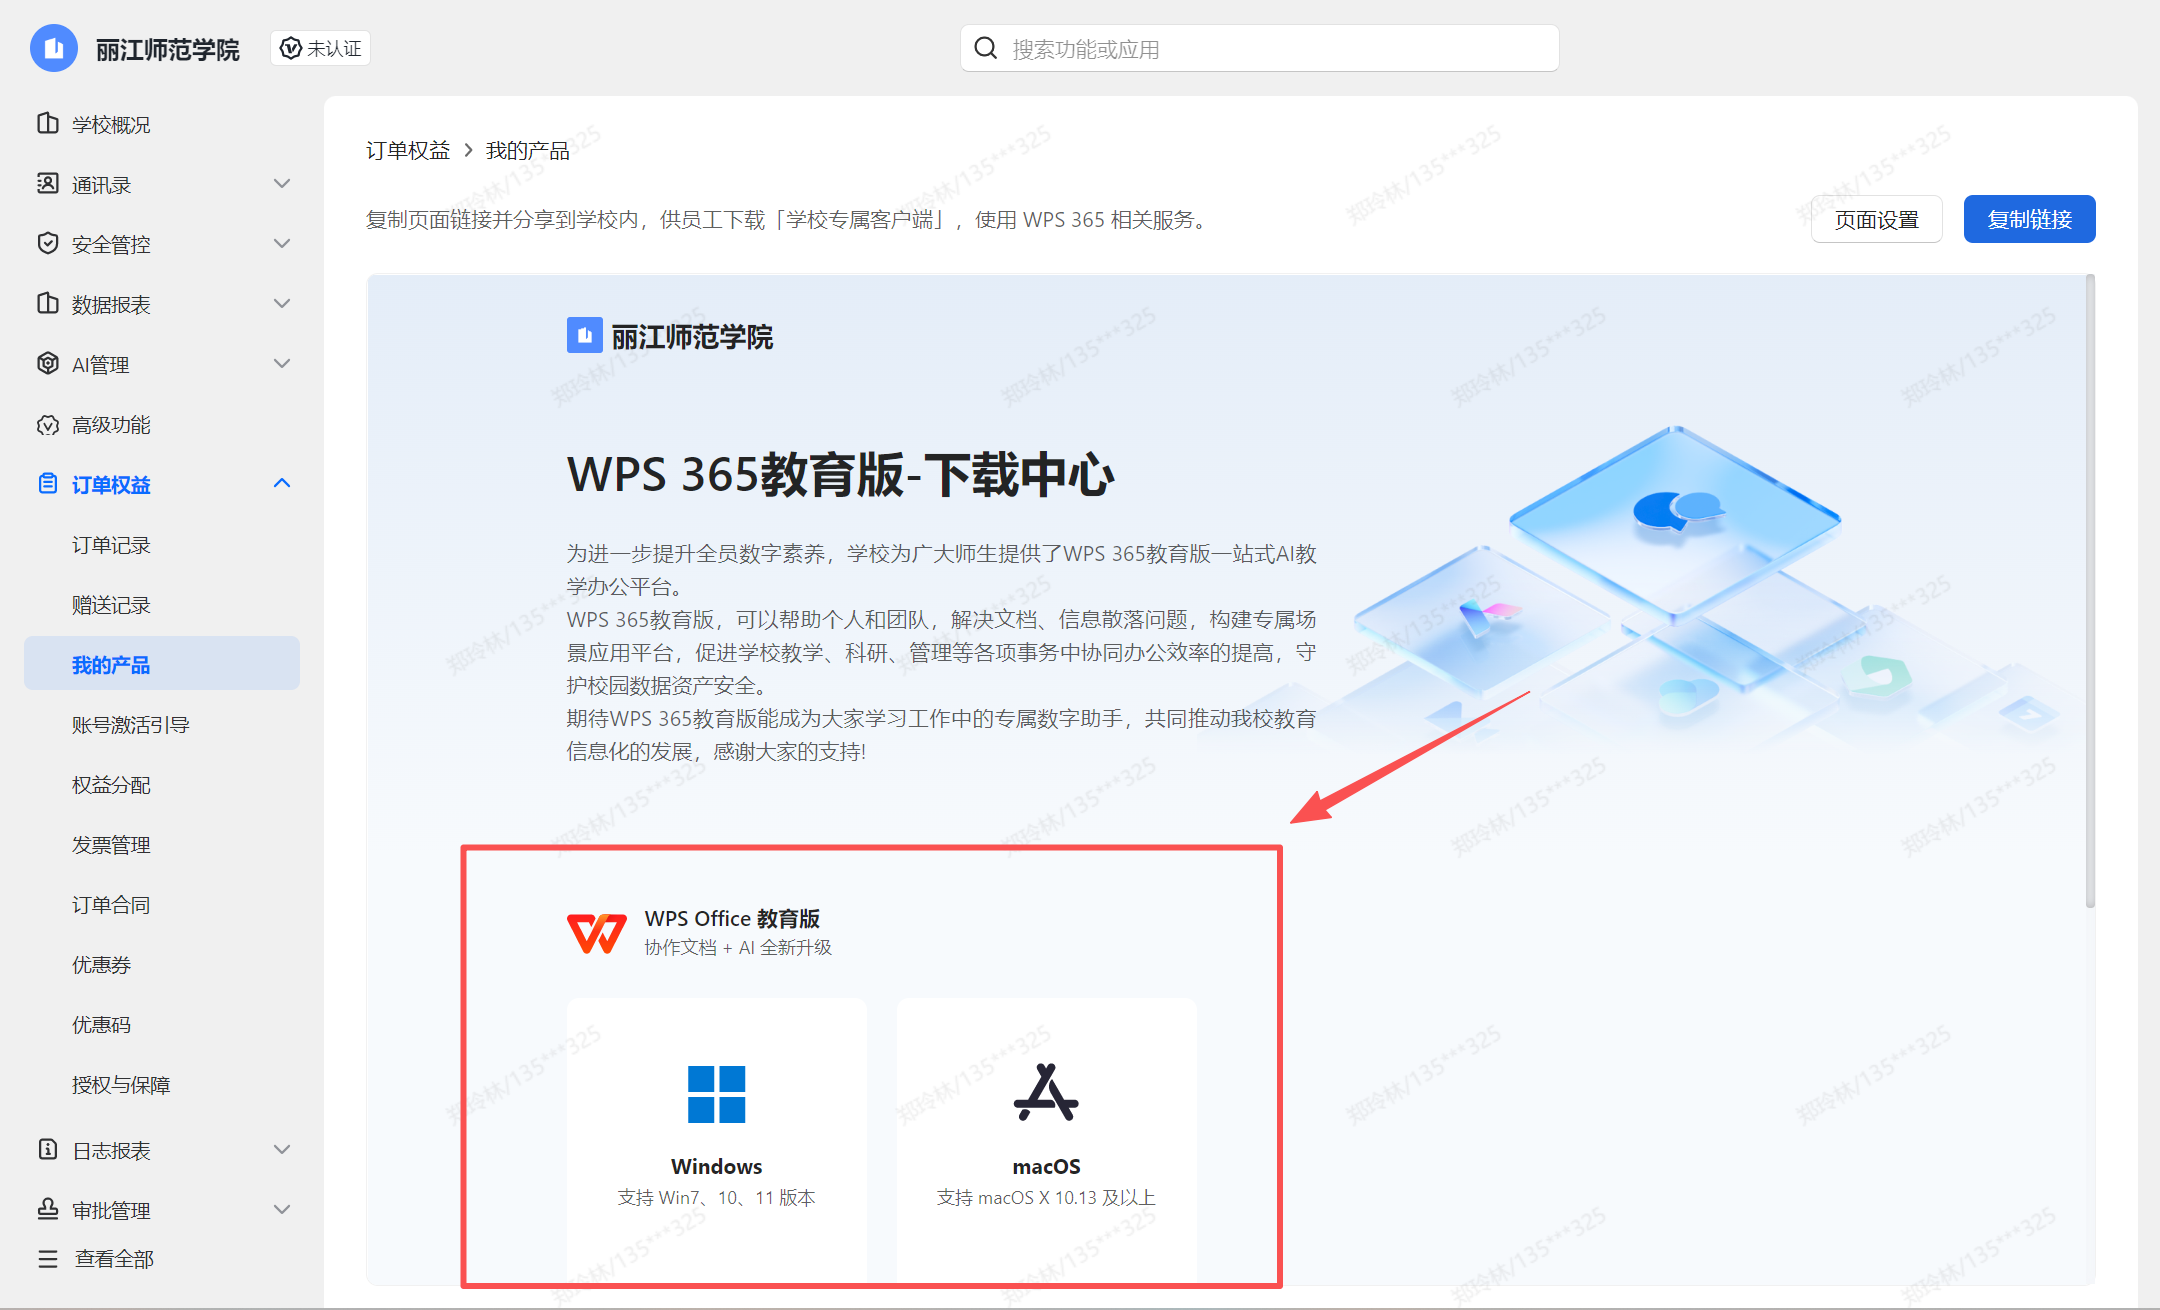Click the blue 复制链接 button

[2030, 219]
